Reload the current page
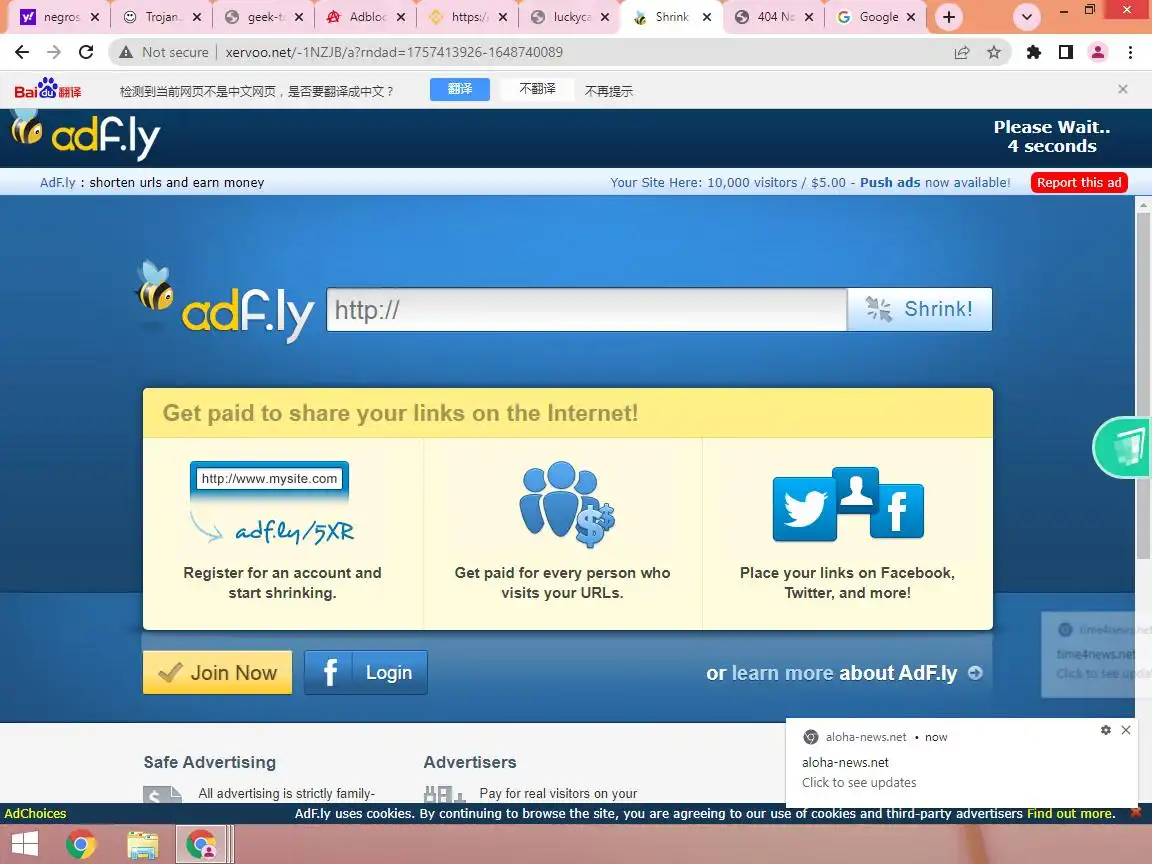 pos(86,52)
